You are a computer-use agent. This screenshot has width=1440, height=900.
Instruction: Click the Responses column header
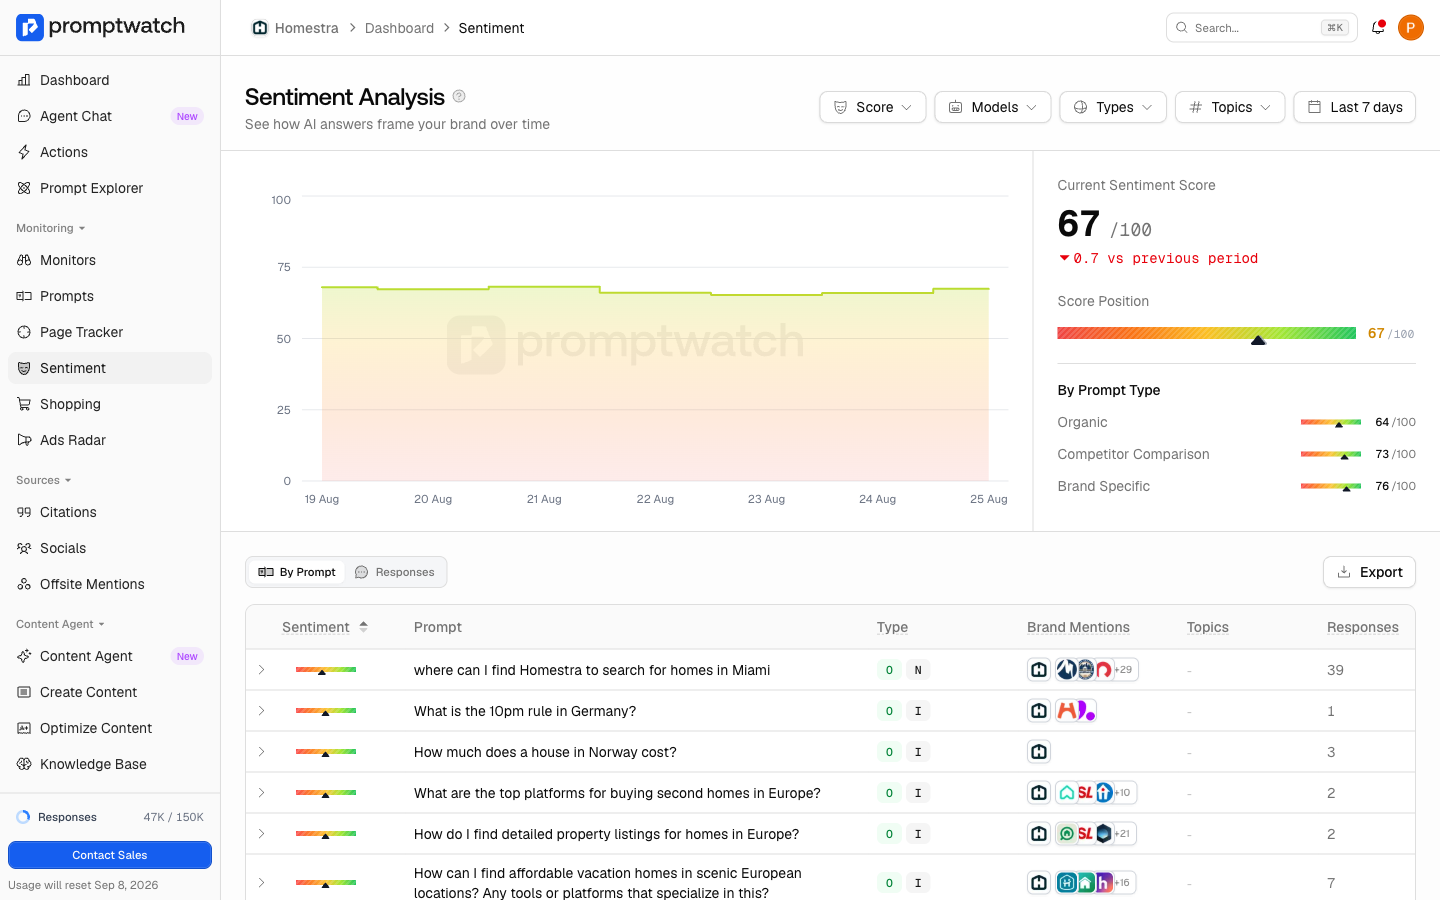point(1362,627)
